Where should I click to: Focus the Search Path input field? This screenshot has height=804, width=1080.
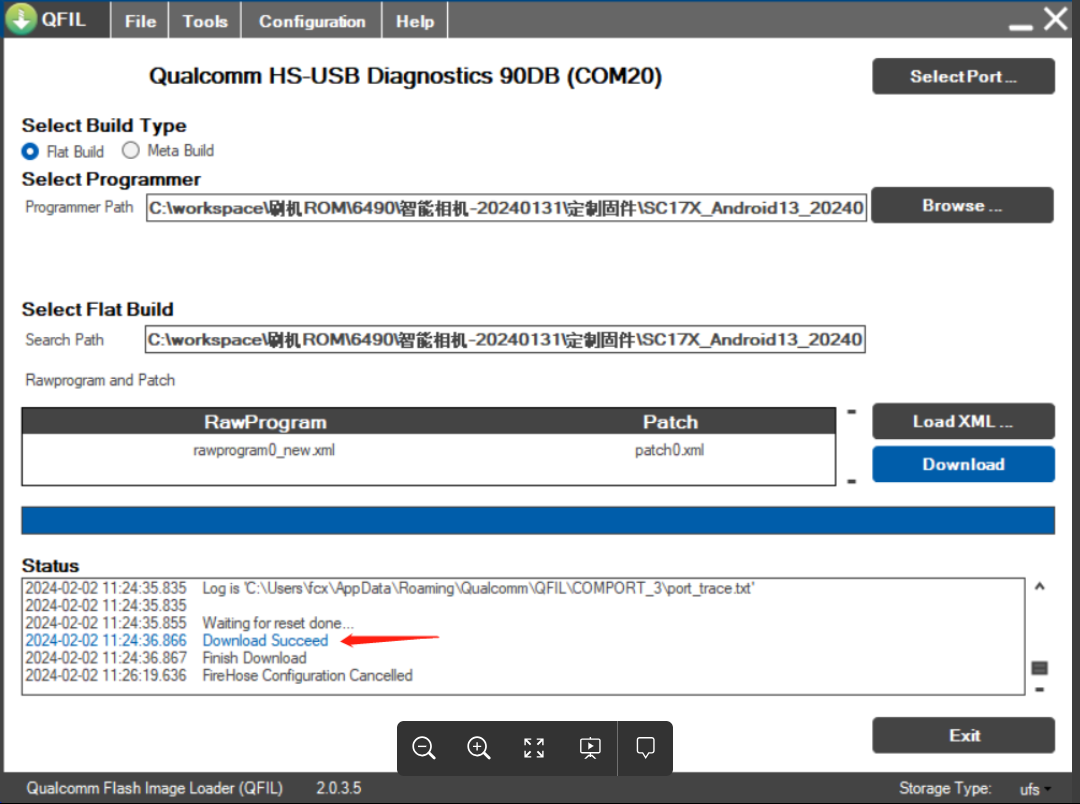505,340
